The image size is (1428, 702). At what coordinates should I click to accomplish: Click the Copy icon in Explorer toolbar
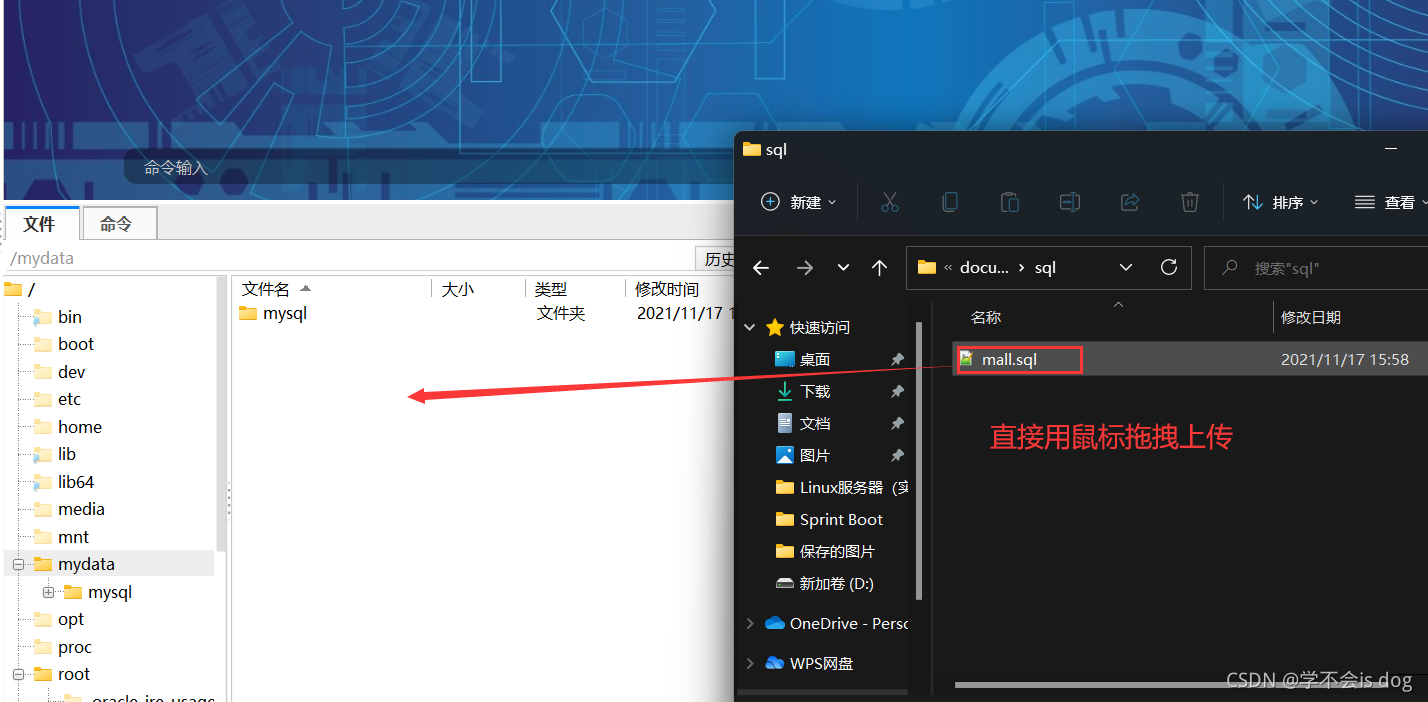point(949,202)
